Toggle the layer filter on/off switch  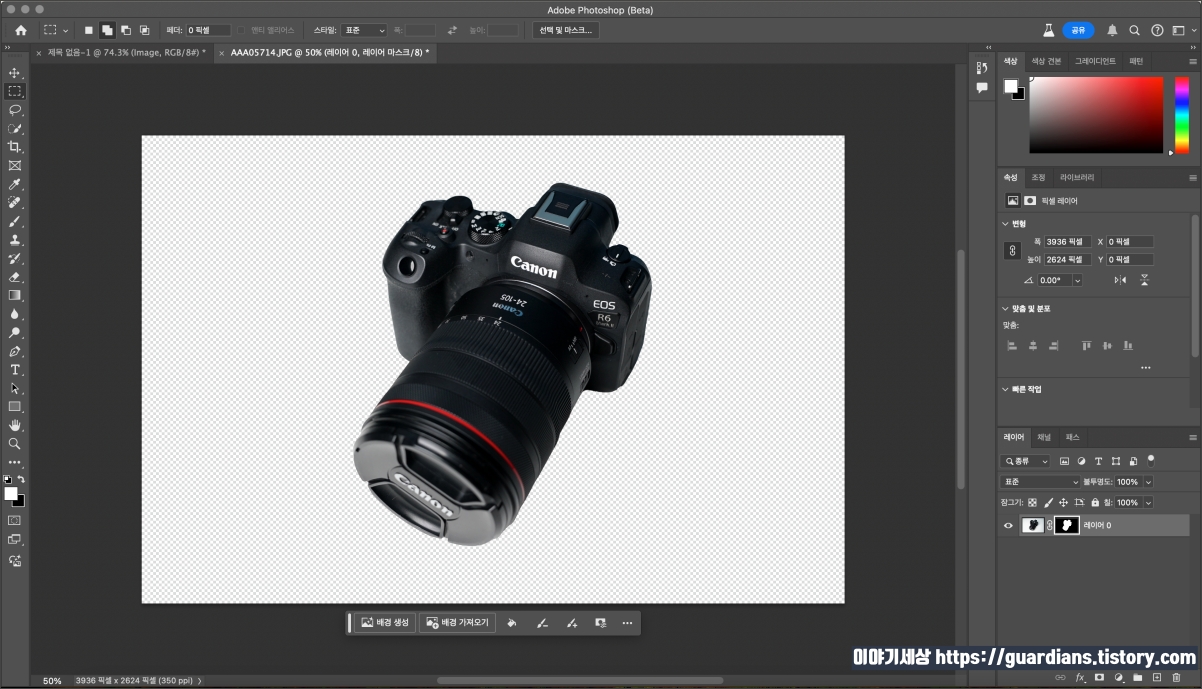click(1151, 460)
